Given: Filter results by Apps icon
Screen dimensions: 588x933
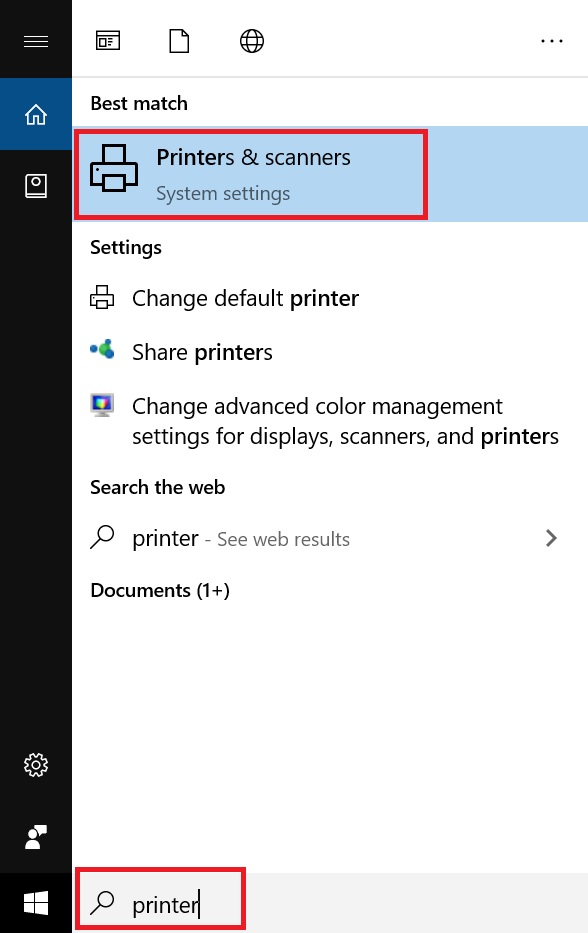Looking at the screenshot, I should pos(108,41).
